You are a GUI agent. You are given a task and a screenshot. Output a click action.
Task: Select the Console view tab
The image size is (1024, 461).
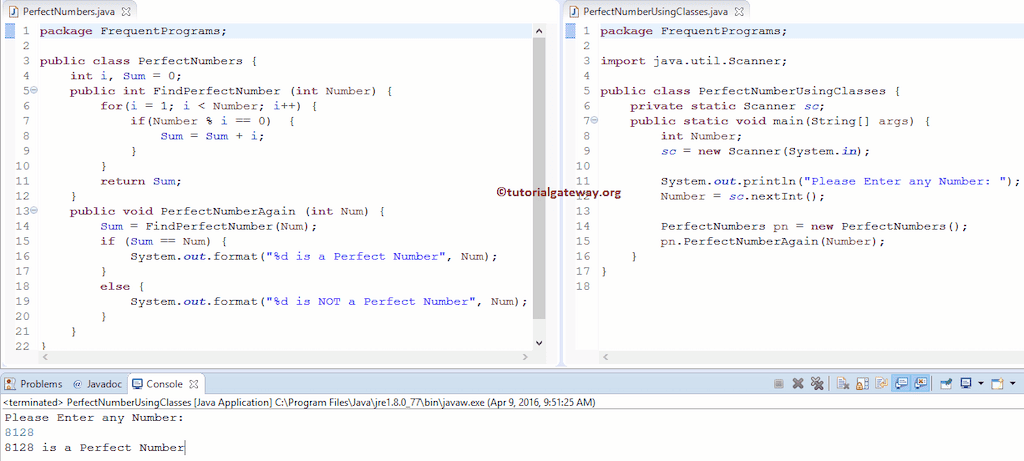[164, 384]
